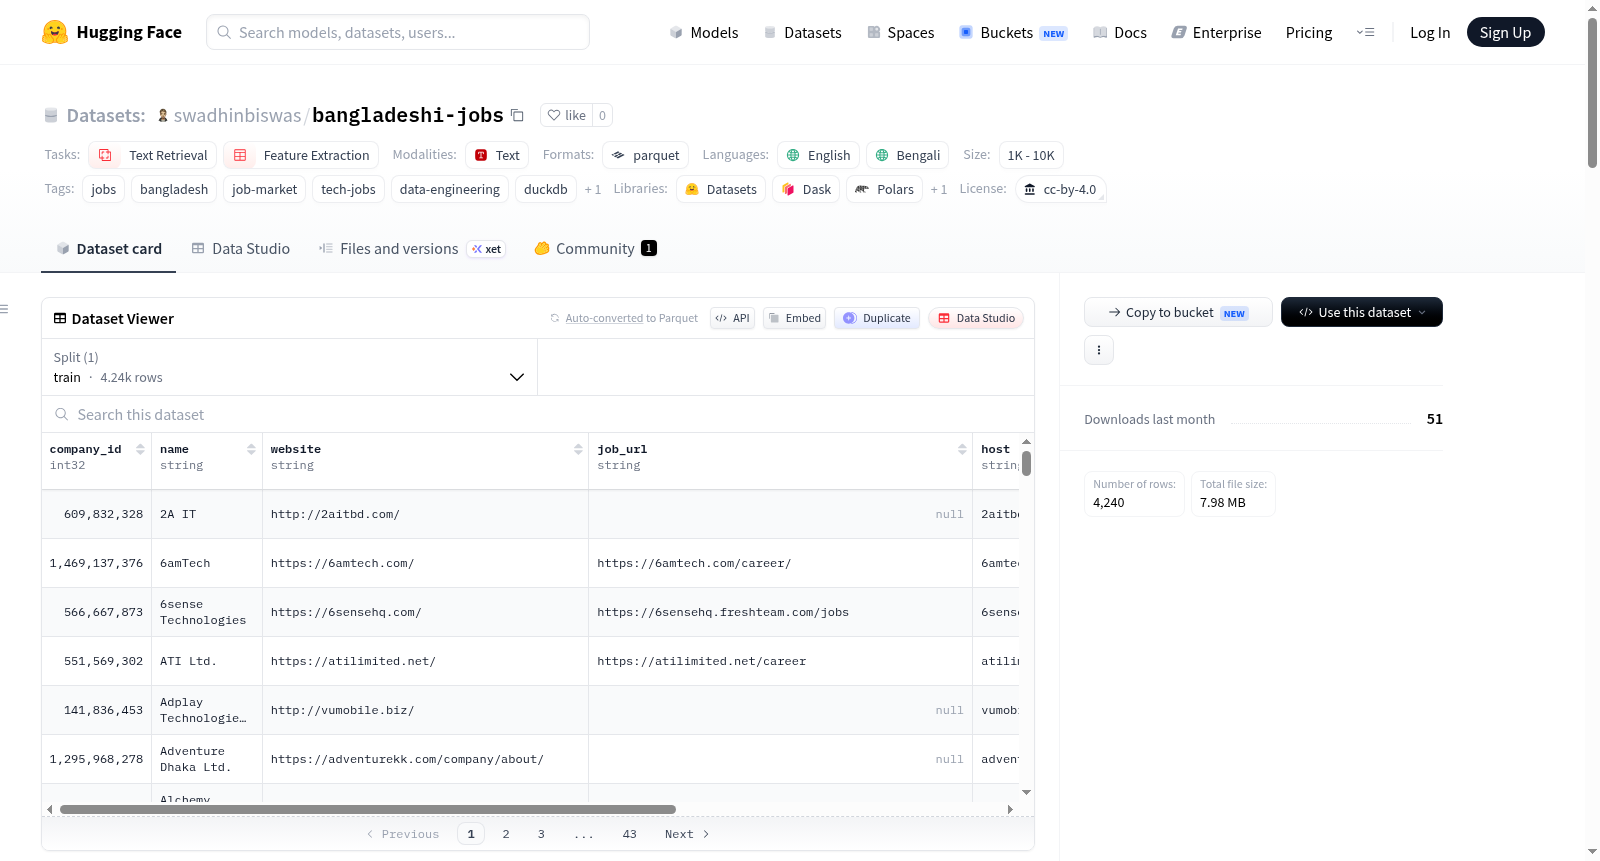1600x861 pixels.
Task: Click the table vertical scrollbar thumb
Action: 1026,463
